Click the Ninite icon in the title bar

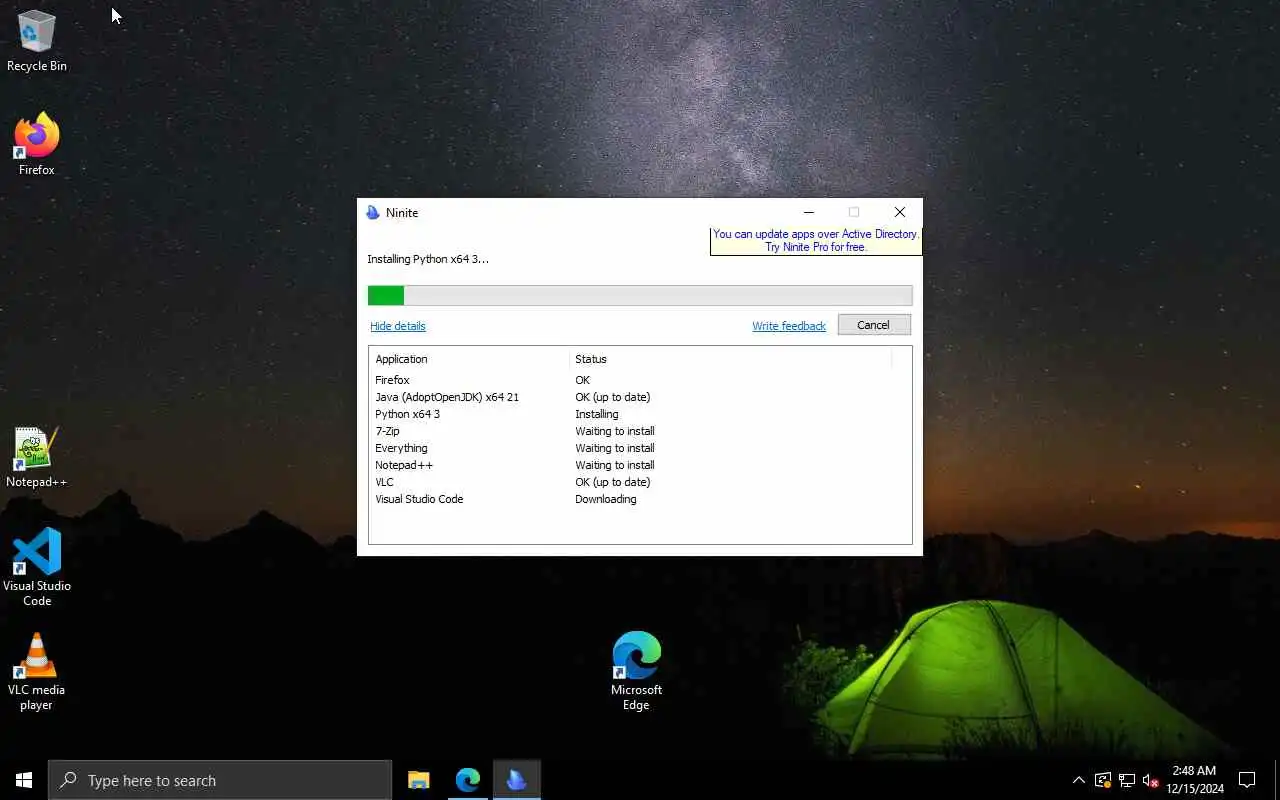pyautogui.click(x=373, y=212)
